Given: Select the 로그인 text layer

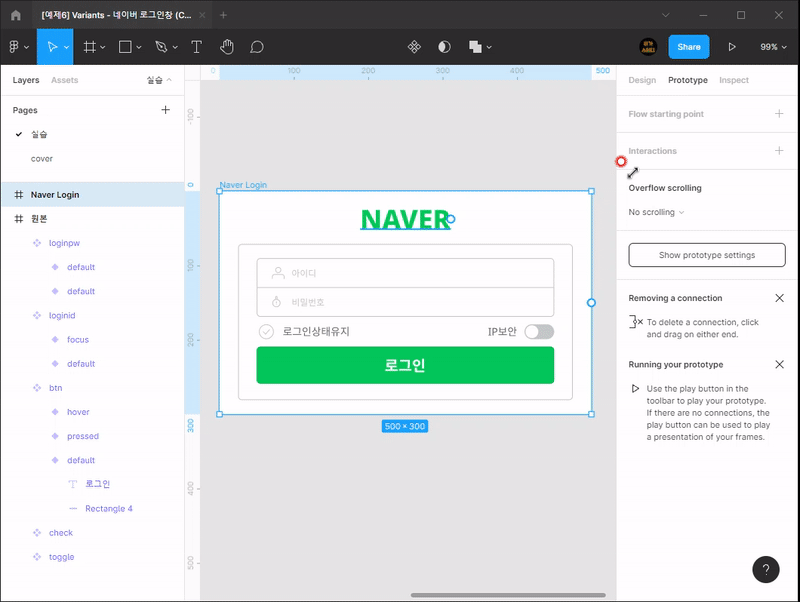Looking at the screenshot, I should tap(92, 484).
